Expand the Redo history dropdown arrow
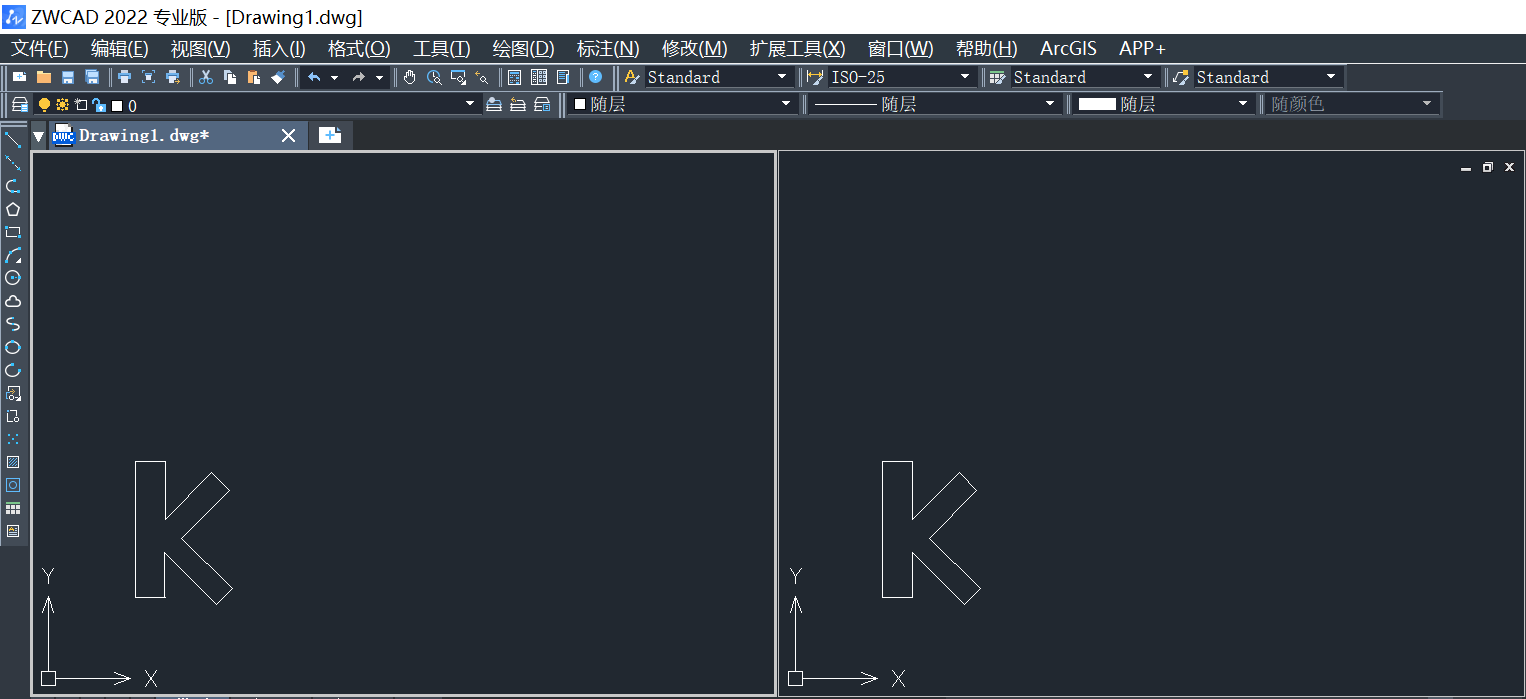Image resolution: width=1526 pixels, height=699 pixels. click(x=379, y=77)
